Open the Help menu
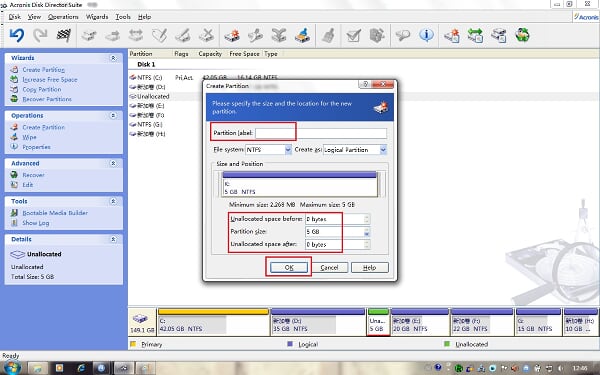The image size is (600, 375). coord(144,17)
